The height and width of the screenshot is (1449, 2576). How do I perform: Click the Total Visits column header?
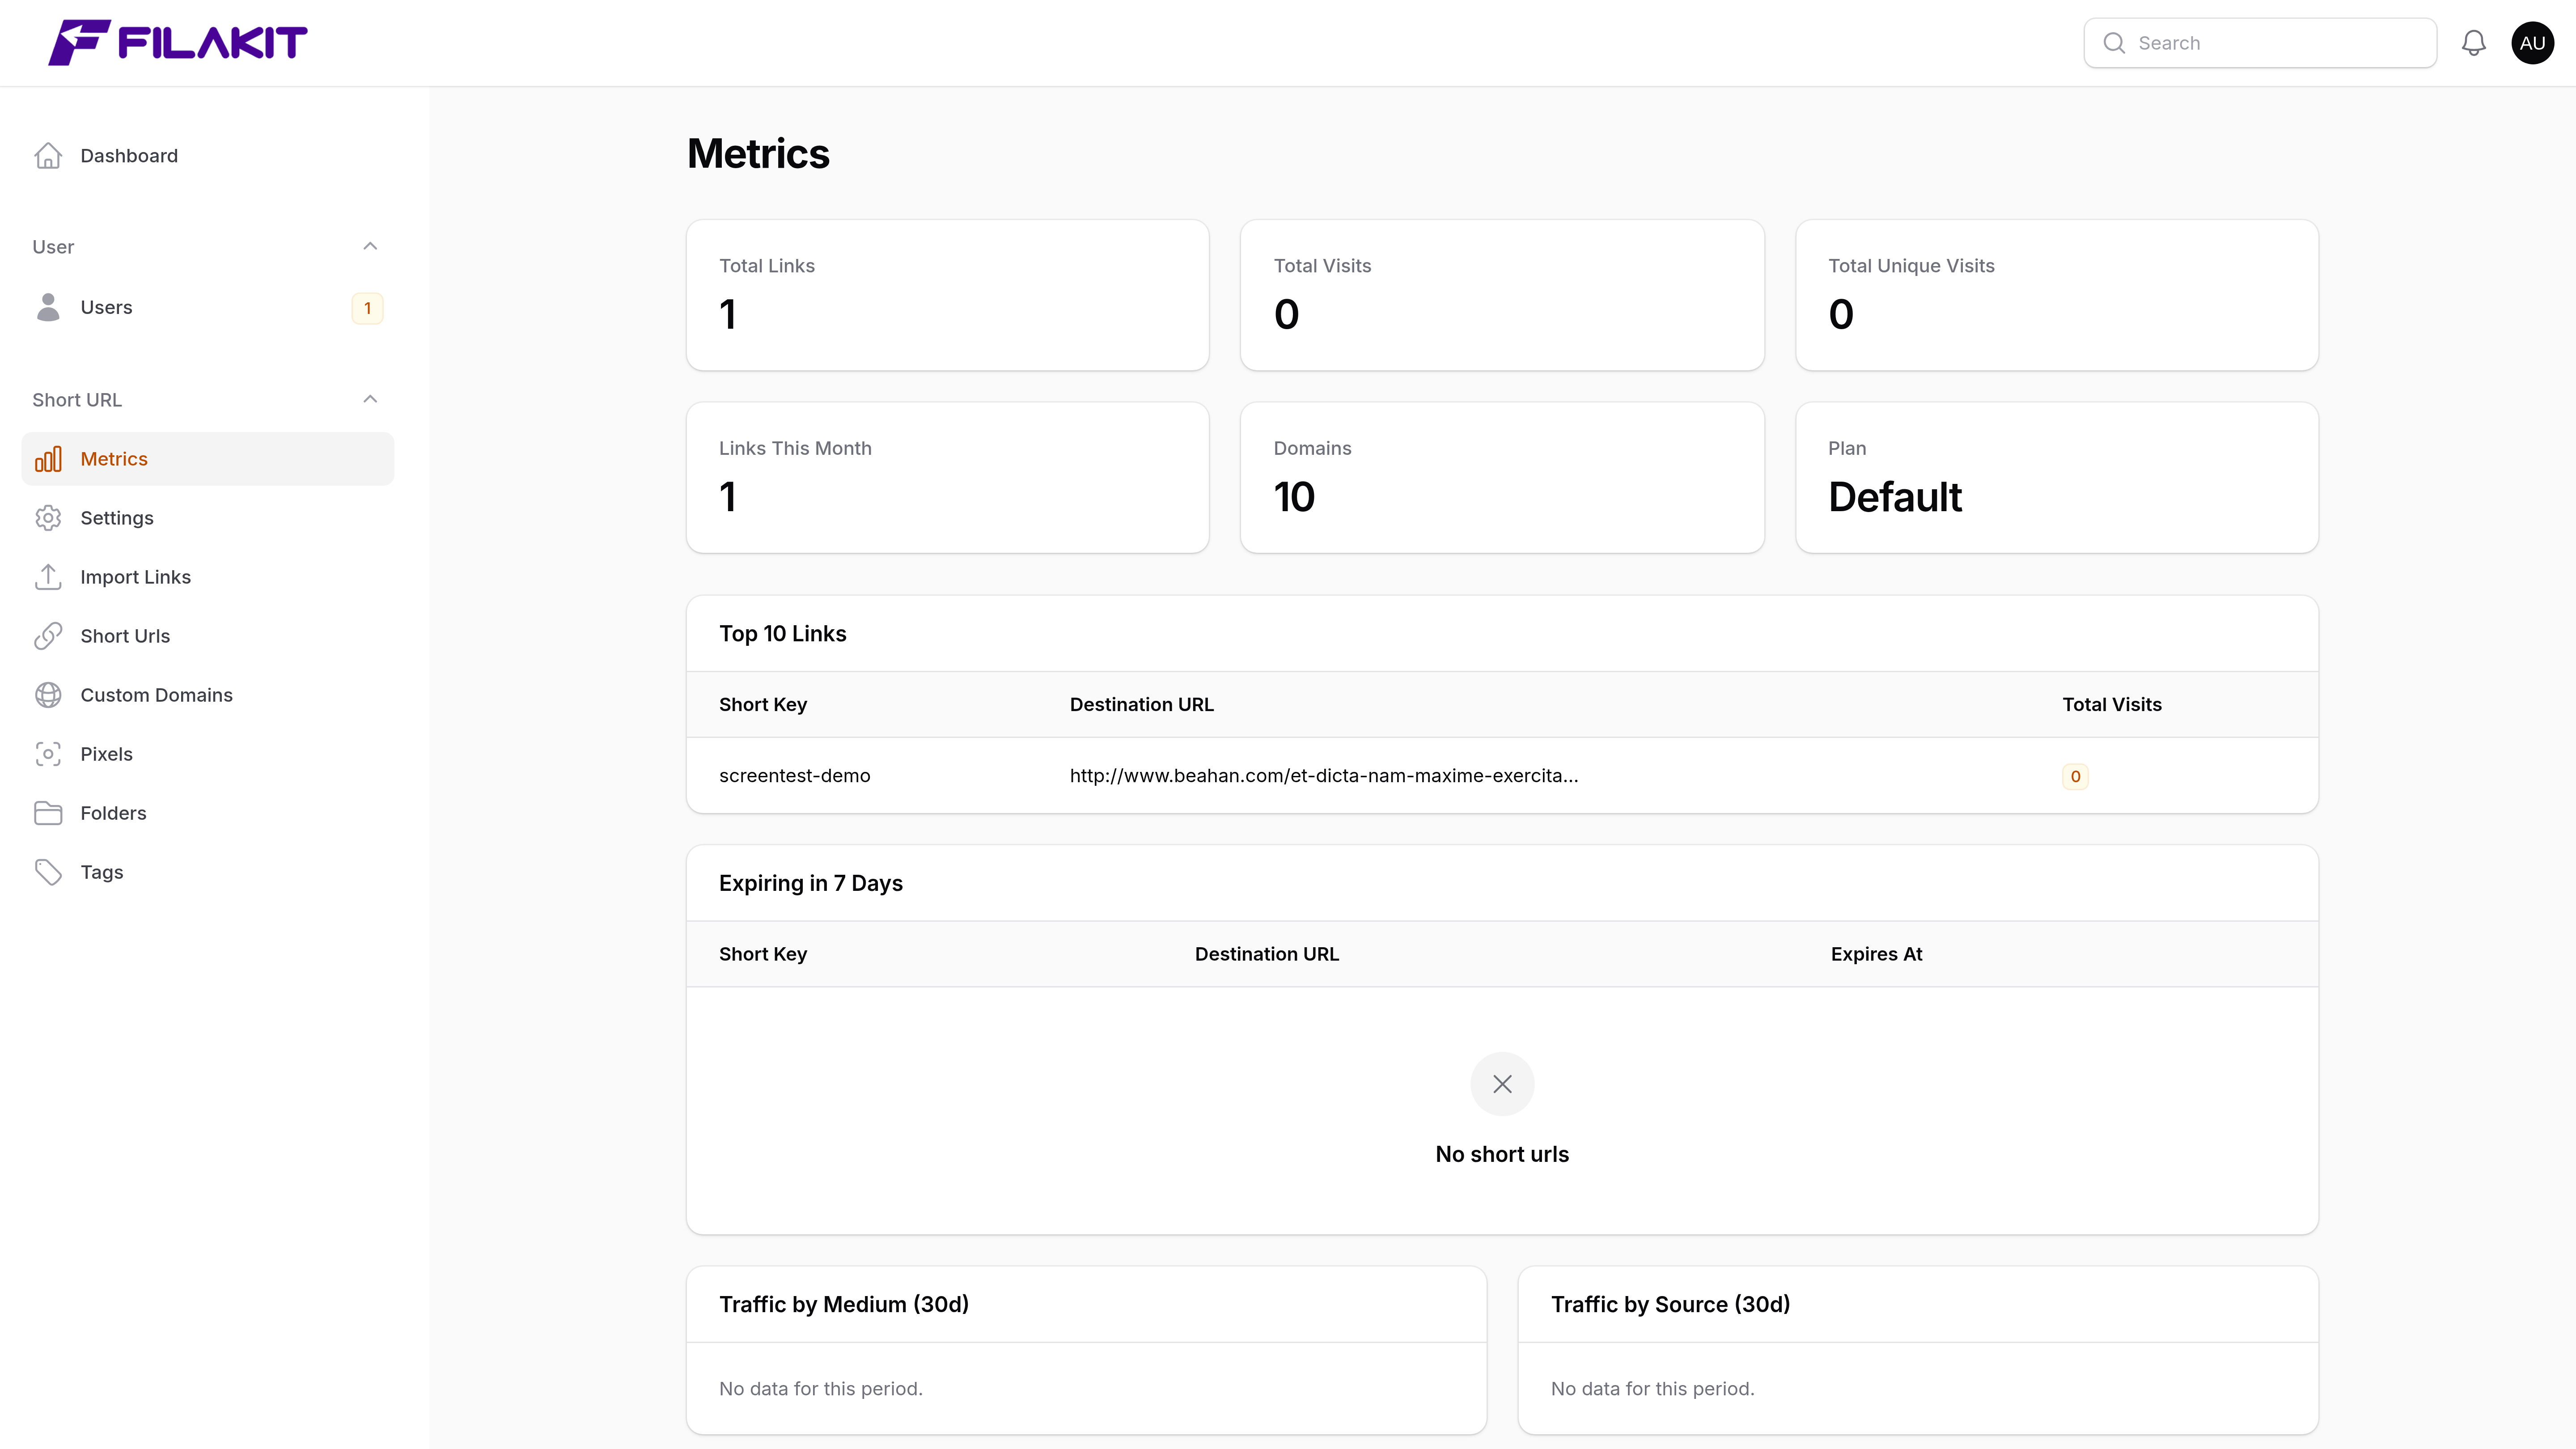click(x=2112, y=705)
